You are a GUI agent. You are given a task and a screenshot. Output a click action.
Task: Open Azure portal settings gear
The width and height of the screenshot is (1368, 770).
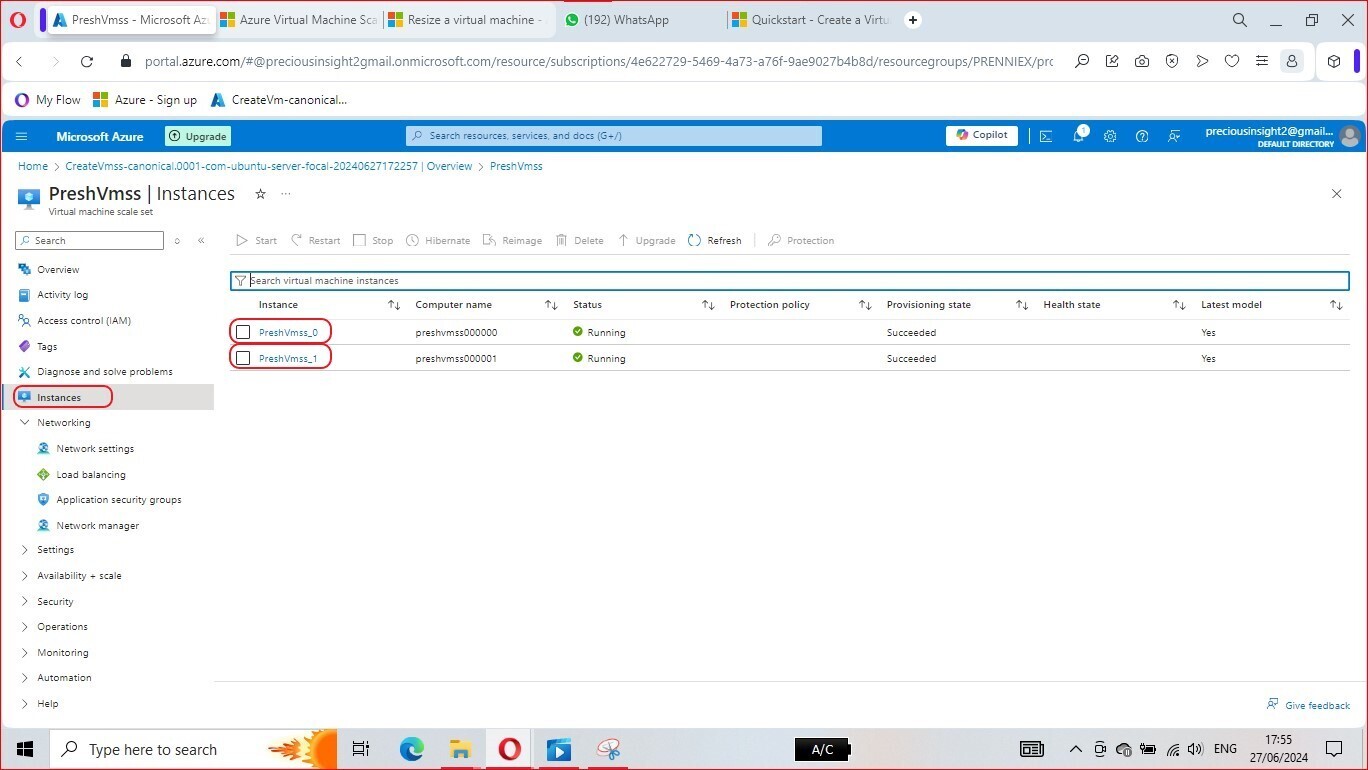coord(1110,136)
